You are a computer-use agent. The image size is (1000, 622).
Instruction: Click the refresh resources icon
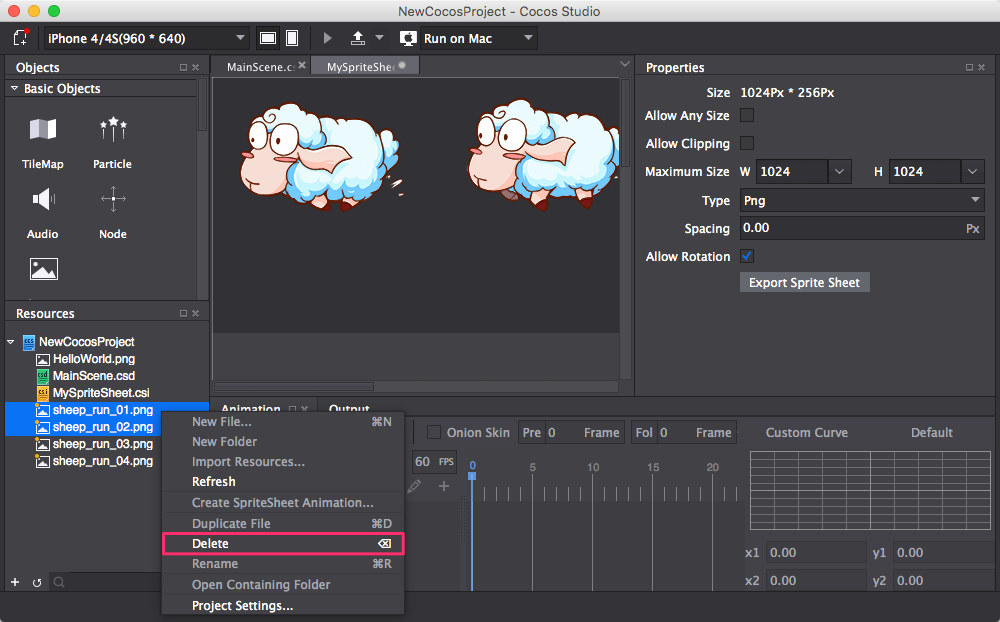click(x=37, y=582)
